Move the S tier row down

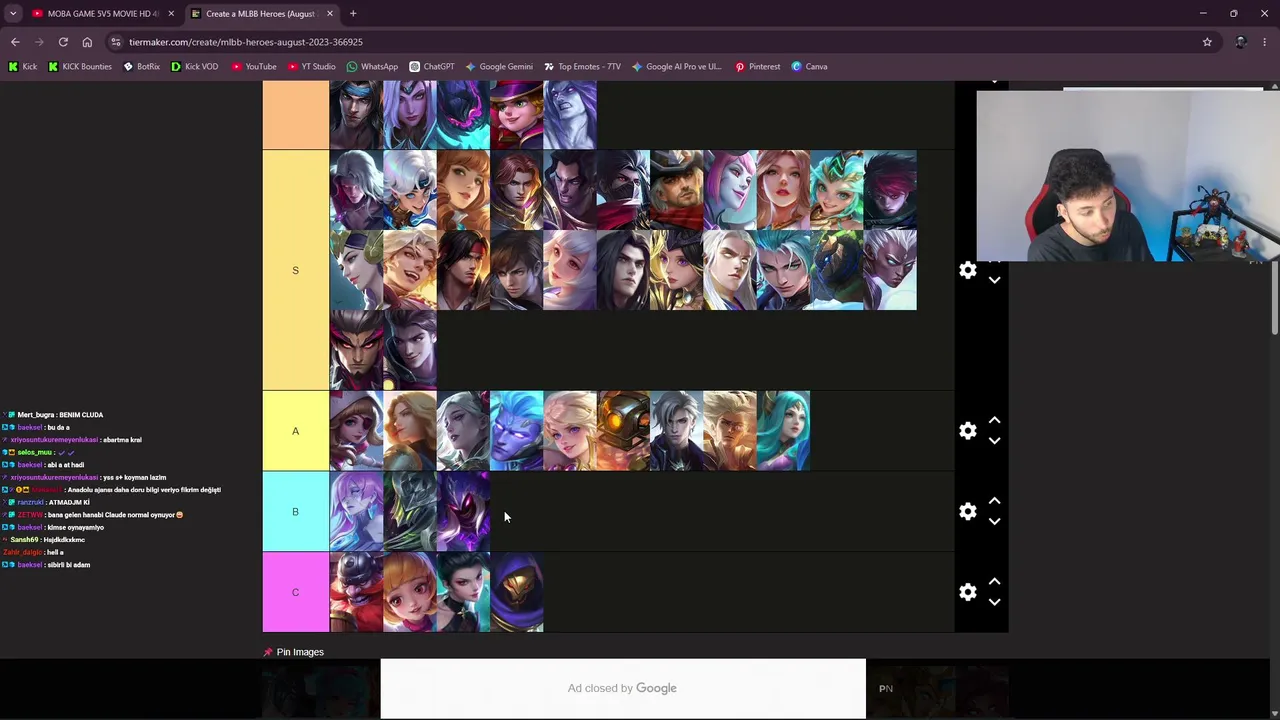994,280
